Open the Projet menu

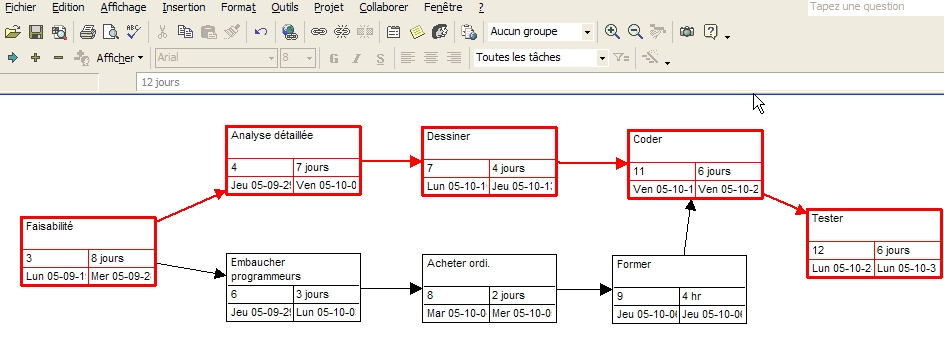(x=329, y=8)
